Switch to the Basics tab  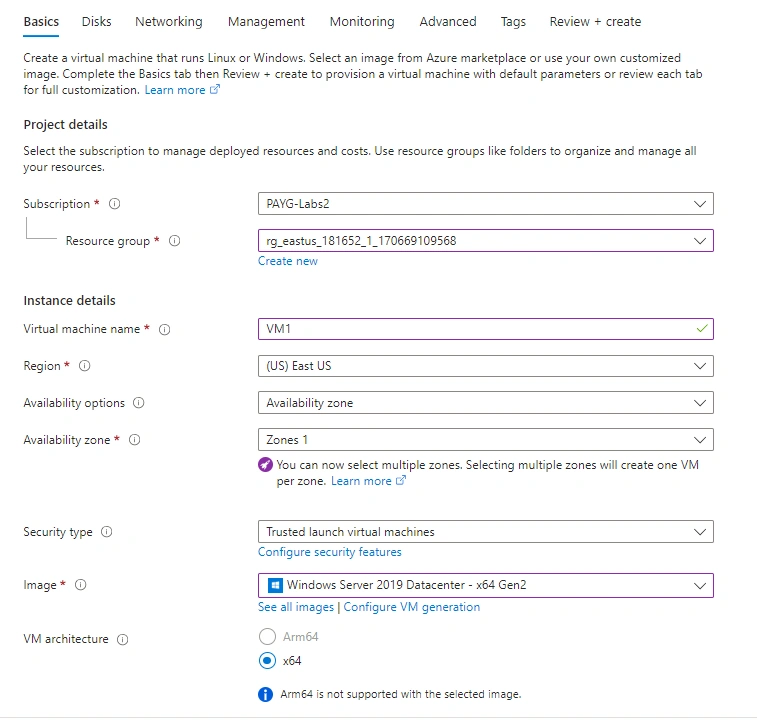[41, 22]
